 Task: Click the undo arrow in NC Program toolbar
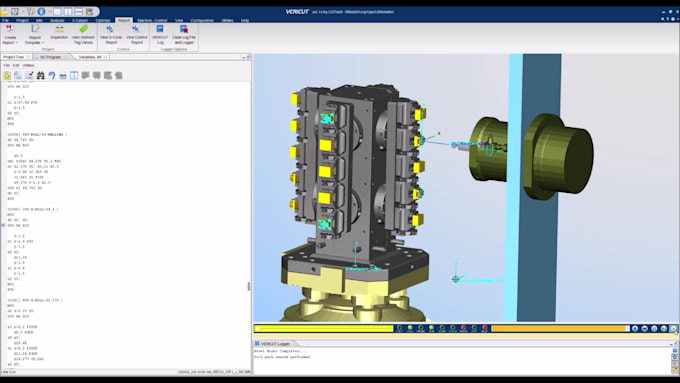coord(52,75)
